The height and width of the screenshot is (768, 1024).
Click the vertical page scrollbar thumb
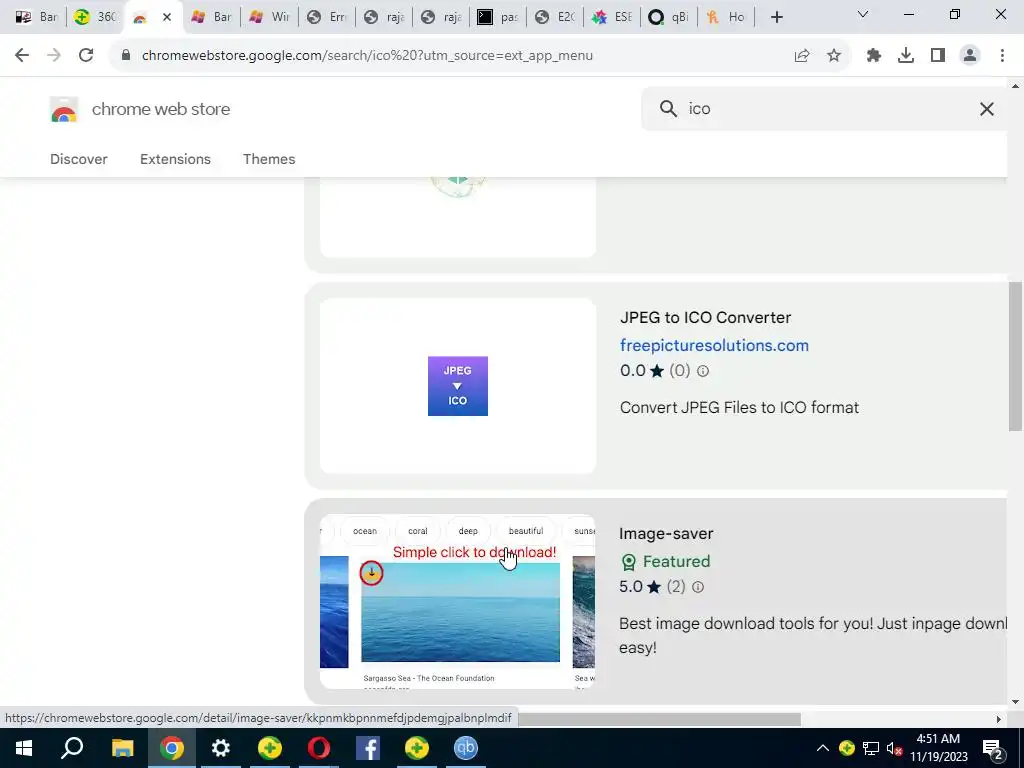pyautogui.click(x=1015, y=356)
